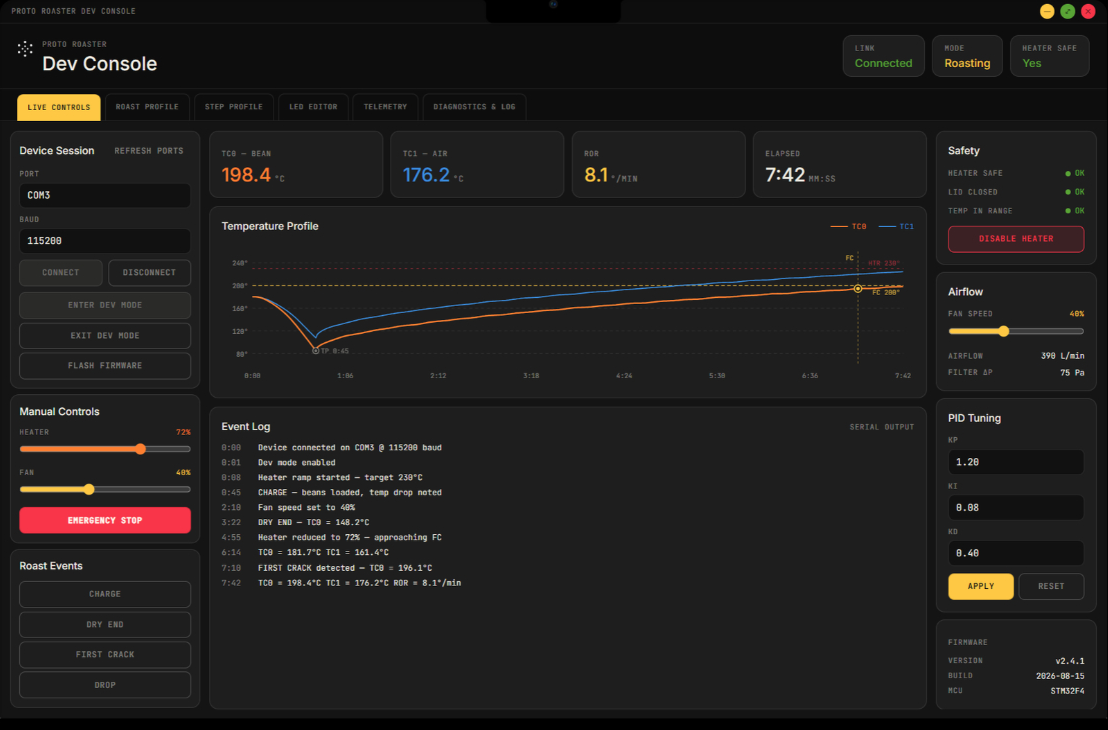Screen dimensions: 1108x730
Task: Click log entry 'Dev mode enabled'
Action: point(297,463)
